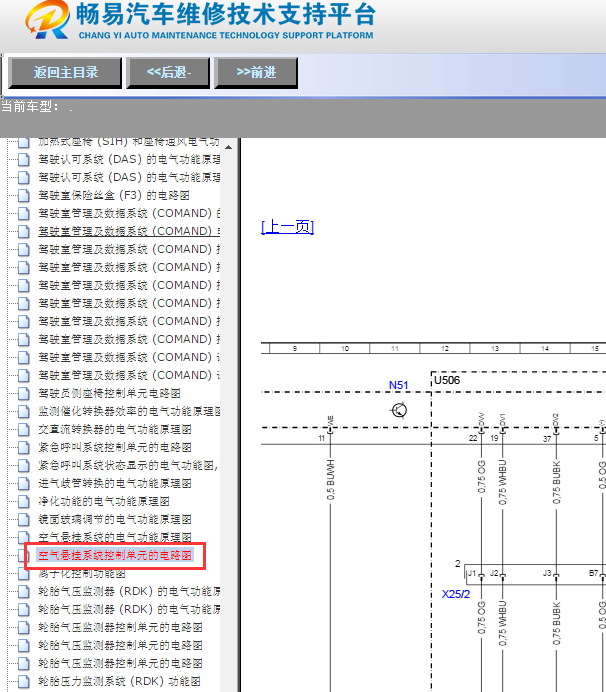Click column 13 in the diagram ruler
The width and height of the screenshot is (606, 692).
(495, 349)
